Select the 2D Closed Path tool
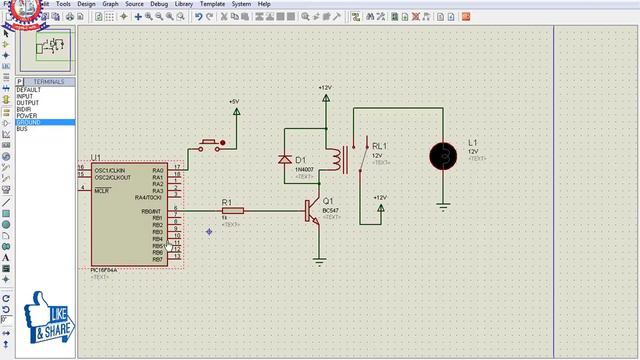The image size is (640, 360). click(x=6, y=247)
